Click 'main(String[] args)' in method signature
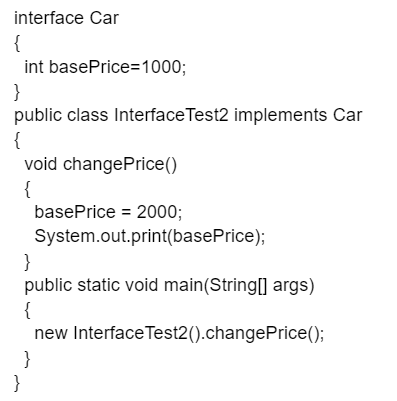Image resolution: width=397 pixels, height=401 pixels. [x=239, y=286]
